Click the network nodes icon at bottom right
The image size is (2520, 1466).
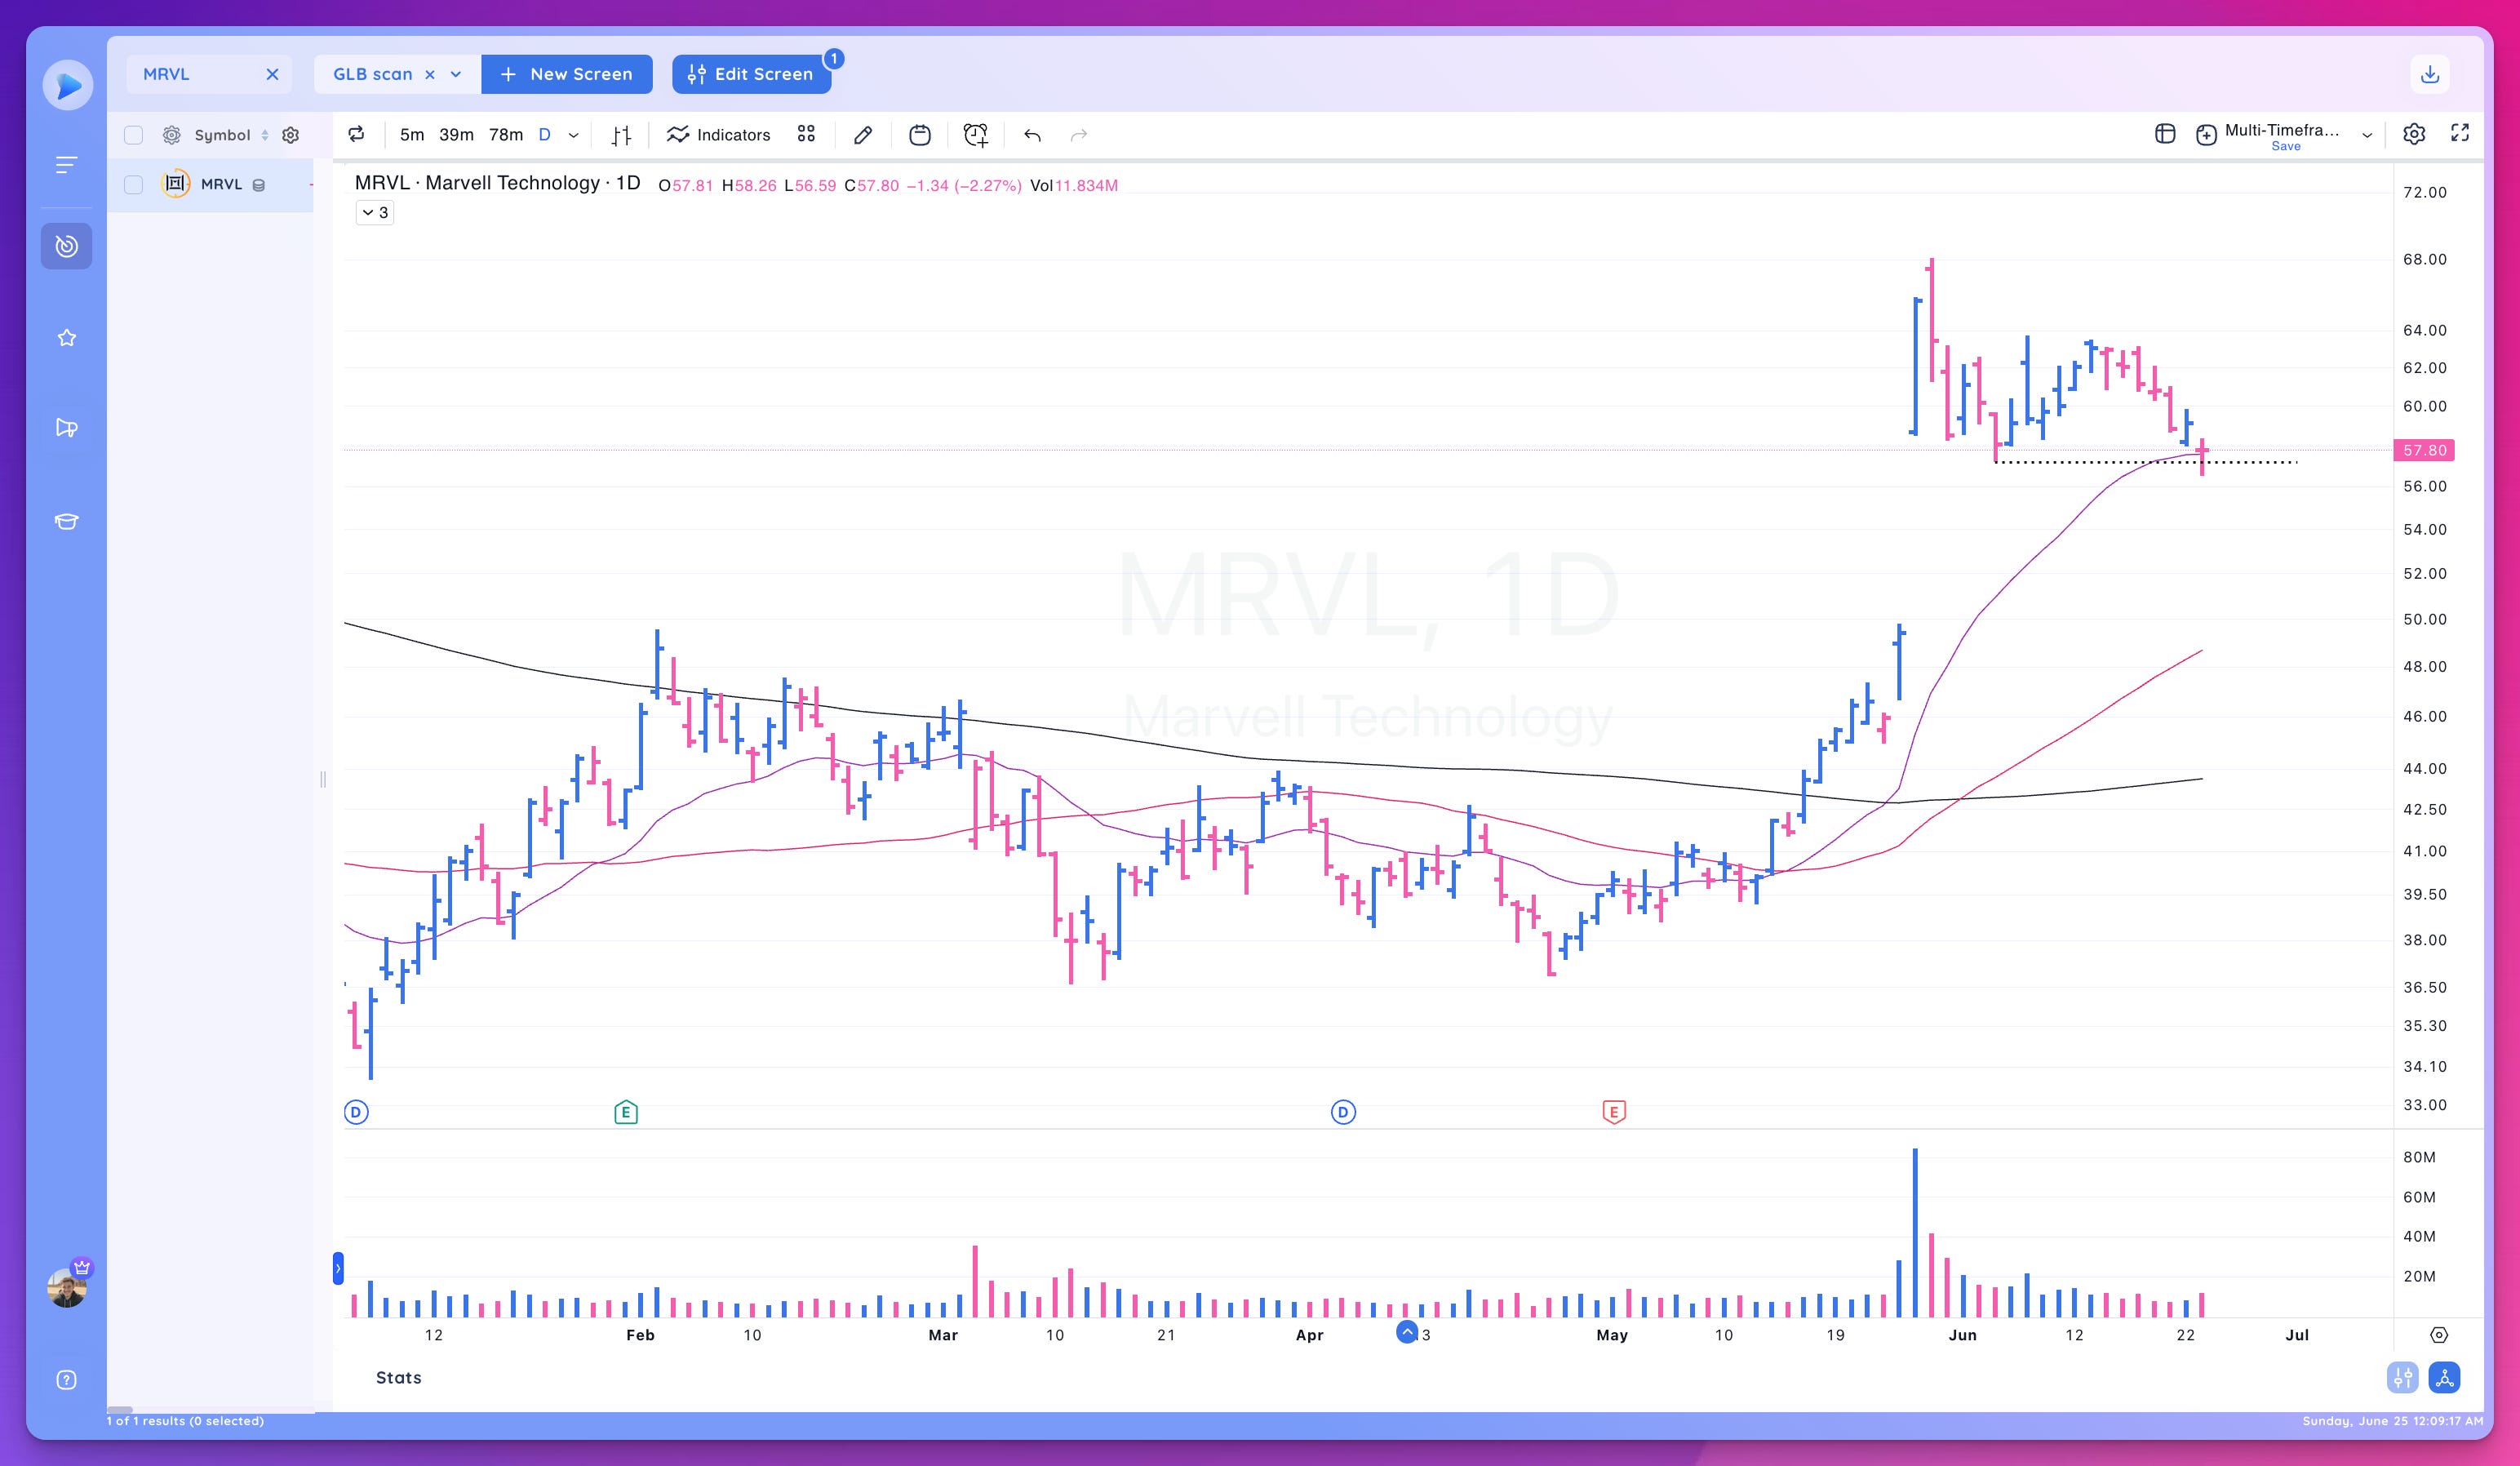point(2444,1377)
